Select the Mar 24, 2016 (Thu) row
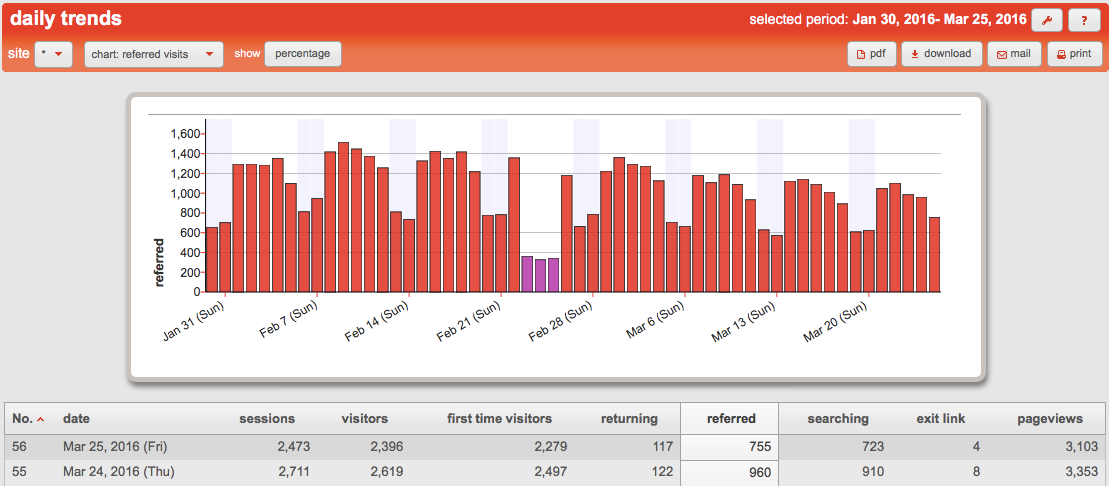Image resolution: width=1109 pixels, height=486 pixels. [554, 473]
